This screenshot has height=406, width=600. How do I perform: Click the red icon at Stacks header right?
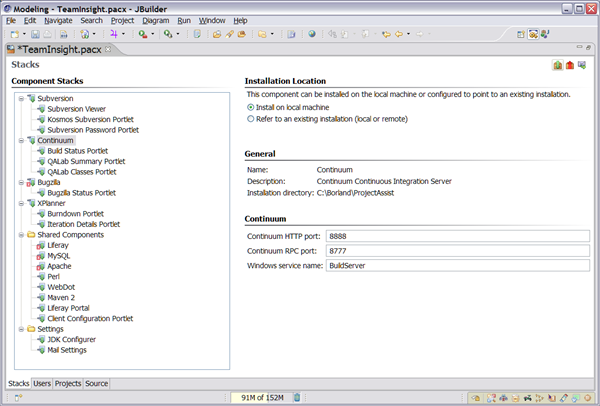click(569, 66)
